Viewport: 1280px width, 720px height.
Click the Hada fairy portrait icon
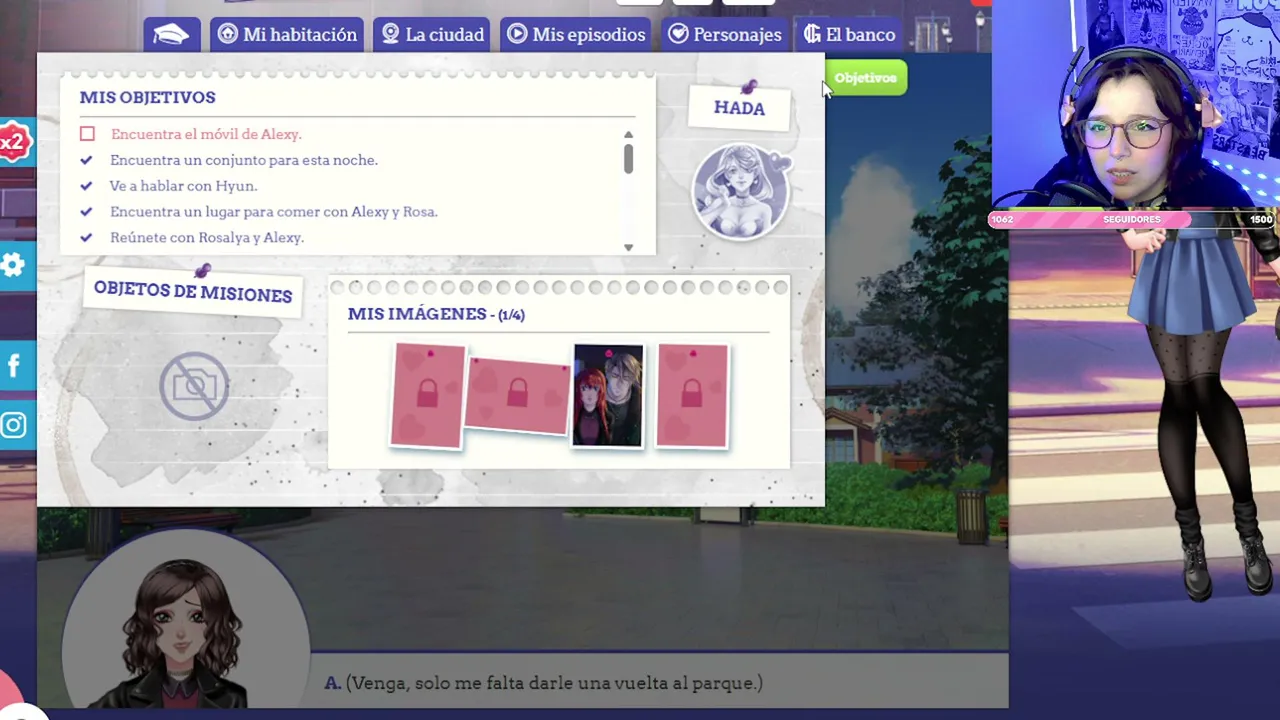pos(742,190)
